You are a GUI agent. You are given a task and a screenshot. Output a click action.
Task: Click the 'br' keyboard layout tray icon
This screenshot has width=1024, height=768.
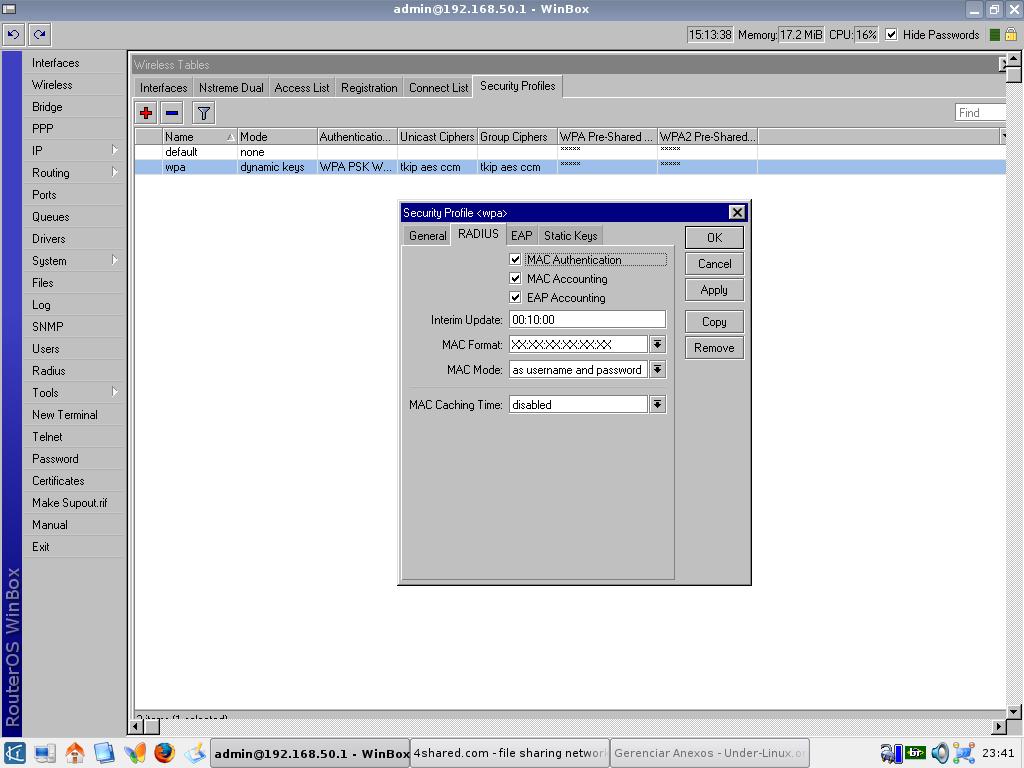tap(916, 752)
